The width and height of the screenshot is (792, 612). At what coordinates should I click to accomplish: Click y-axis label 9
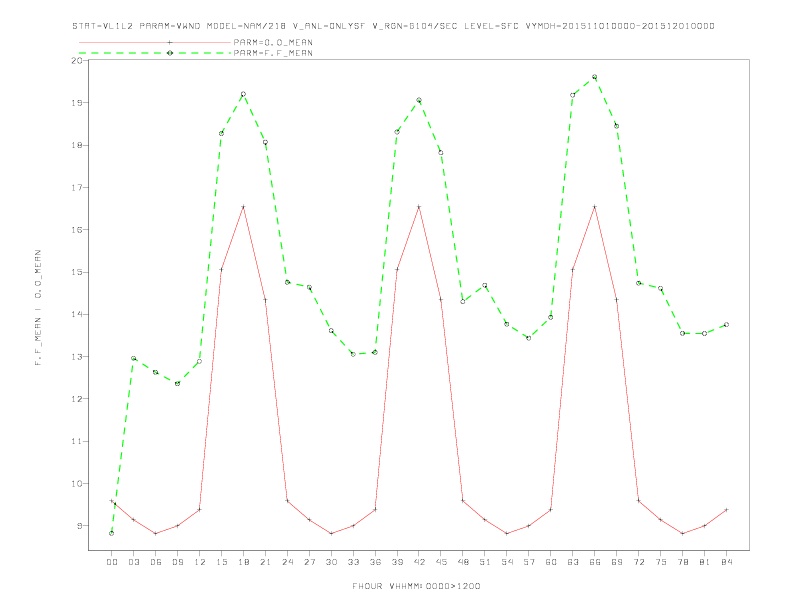point(79,526)
